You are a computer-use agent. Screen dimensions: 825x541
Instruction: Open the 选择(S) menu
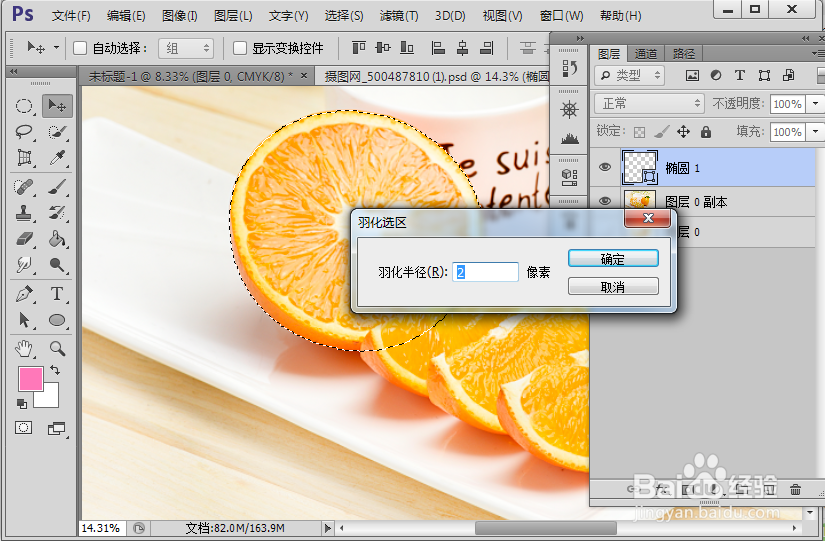344,16
